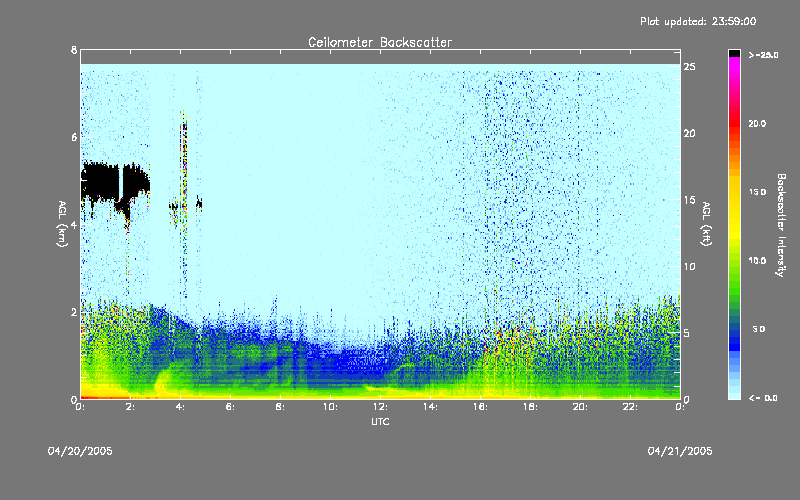Click the "18:" tick on the UTC axis
The image size is (800, 500).
[530, 407]
